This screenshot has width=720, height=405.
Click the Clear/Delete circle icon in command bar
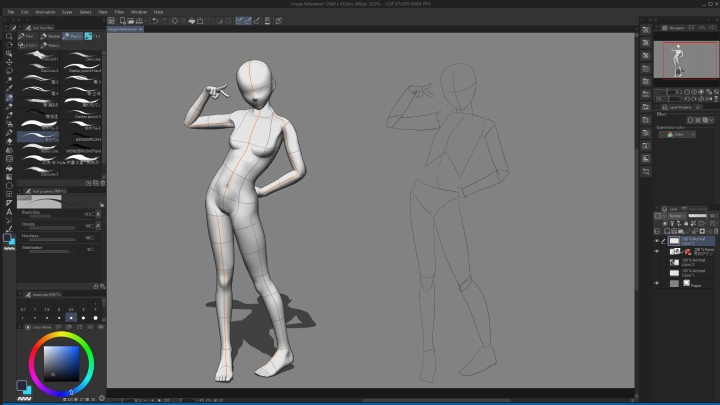174,21
